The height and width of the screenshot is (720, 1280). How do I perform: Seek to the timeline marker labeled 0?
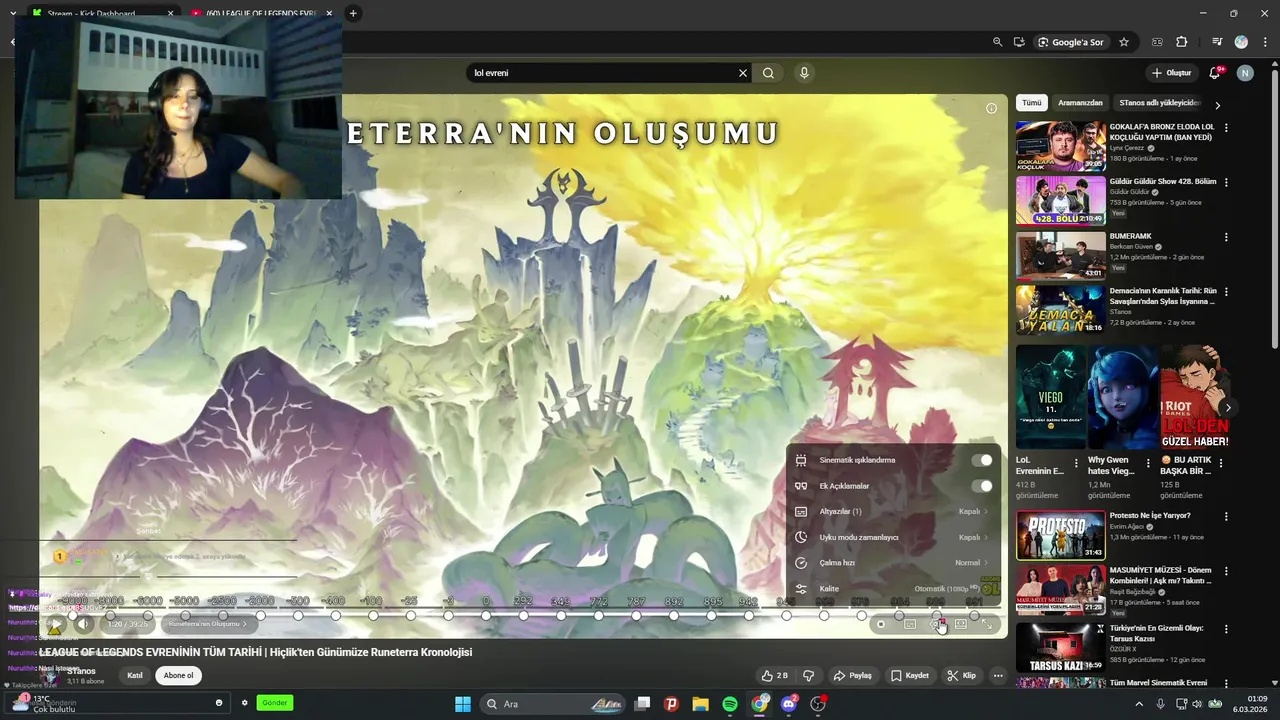(486, 615)
